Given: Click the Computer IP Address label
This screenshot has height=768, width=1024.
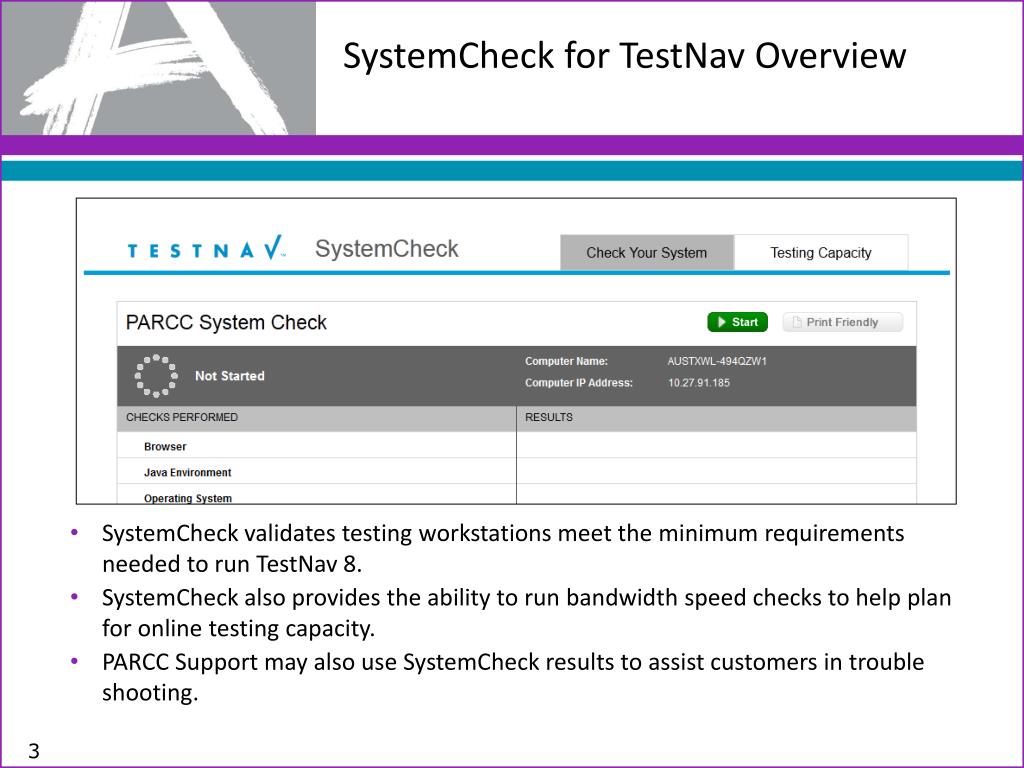Looking at the screenshot, I should pyautogui.click(x=579, y=383).
